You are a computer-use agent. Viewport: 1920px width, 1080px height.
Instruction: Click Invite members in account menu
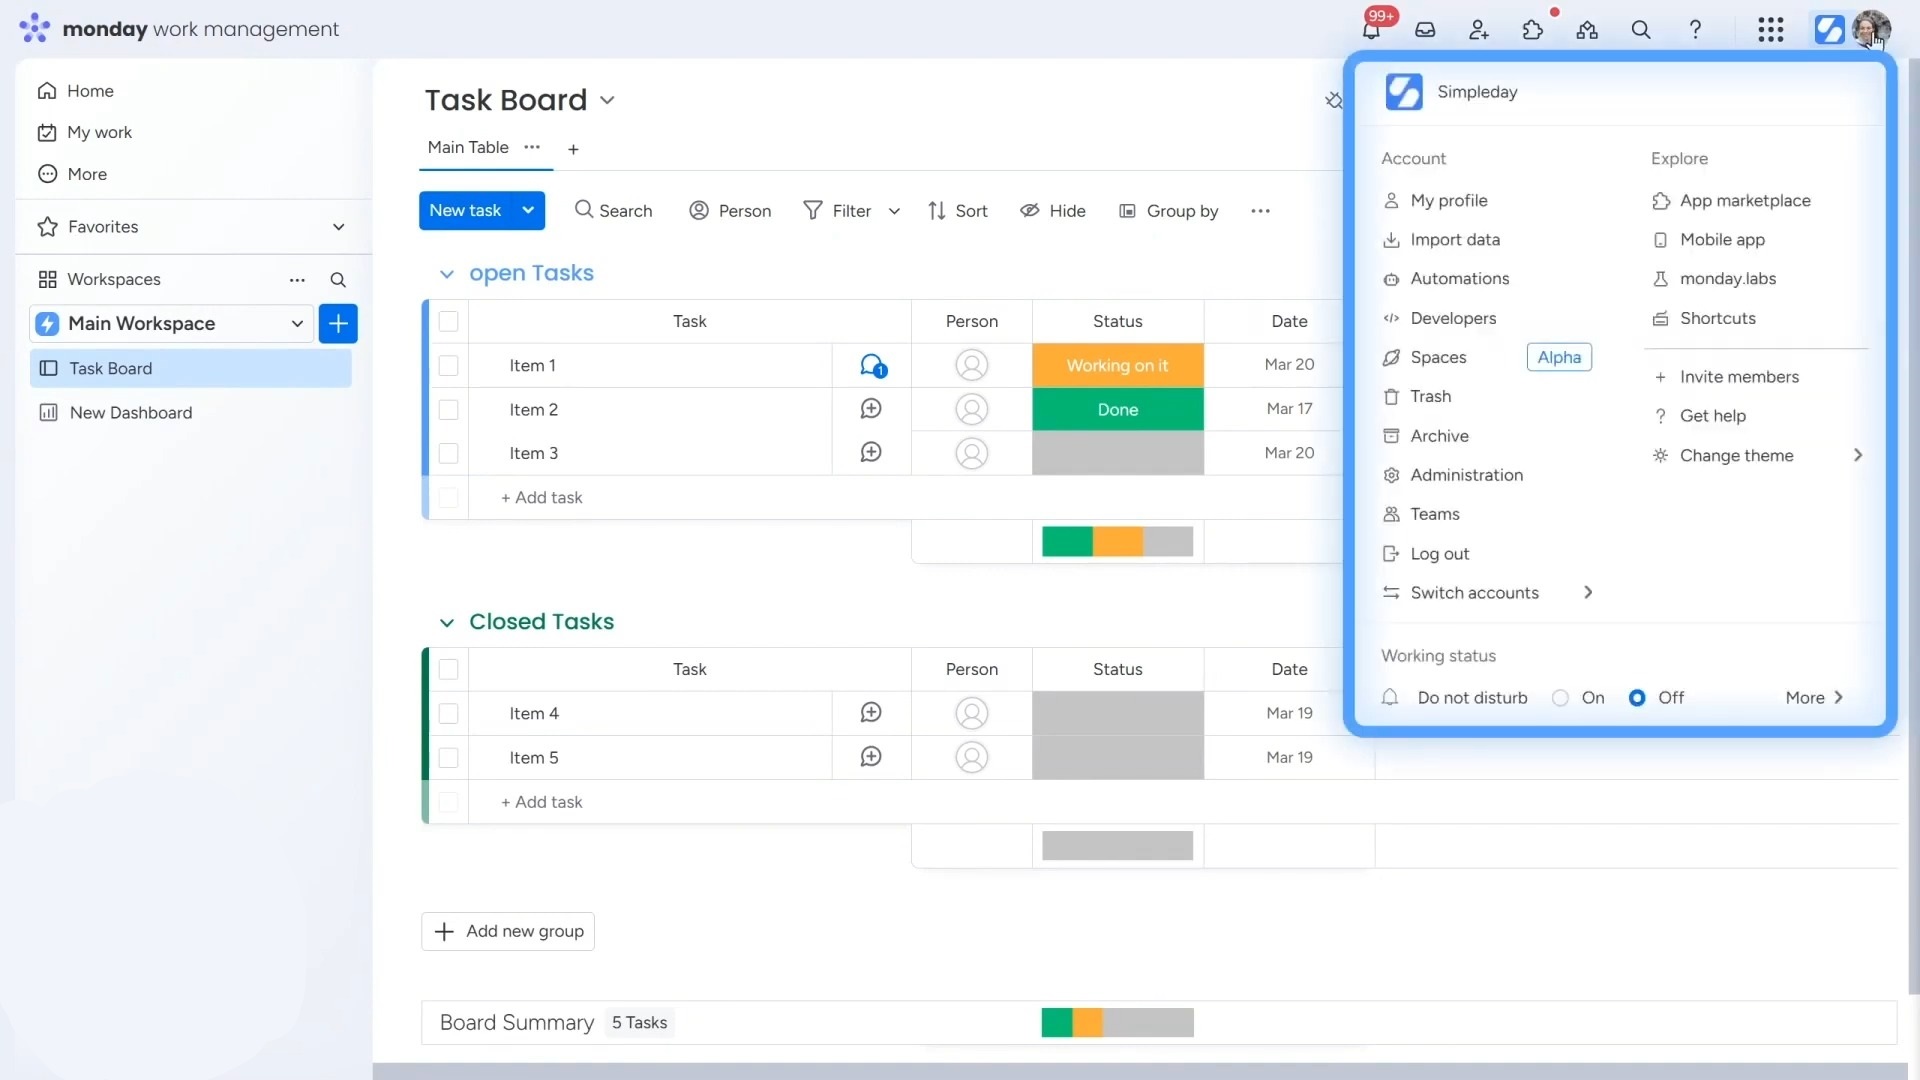coord(1738,377)
